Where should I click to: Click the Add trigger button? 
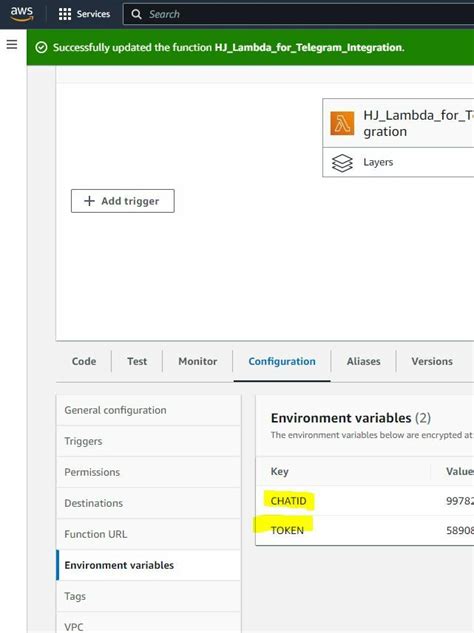point(123,201)
